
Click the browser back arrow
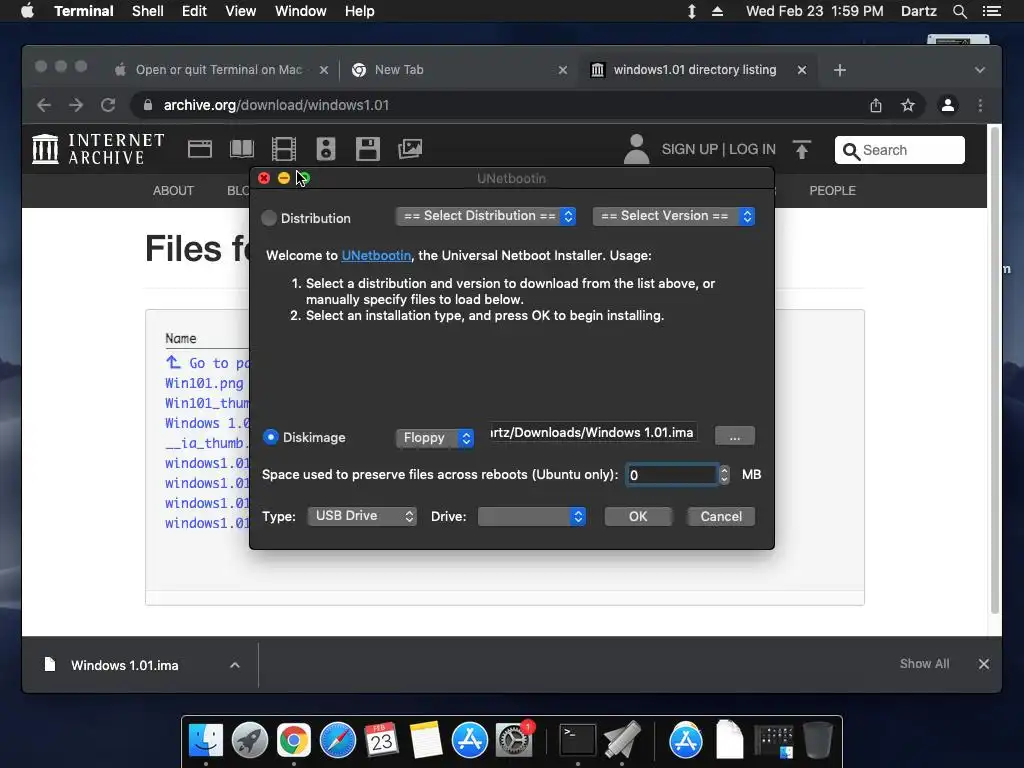point(44,105)
